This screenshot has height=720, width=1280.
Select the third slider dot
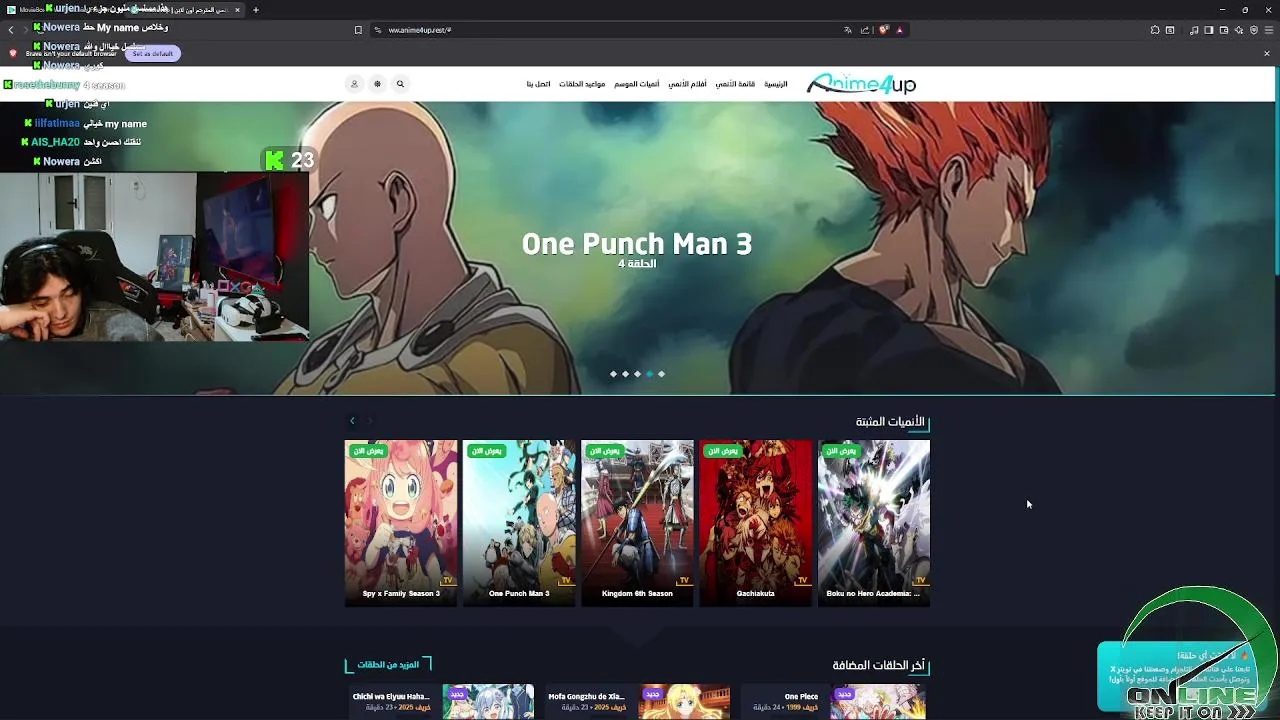pos(637,374)
